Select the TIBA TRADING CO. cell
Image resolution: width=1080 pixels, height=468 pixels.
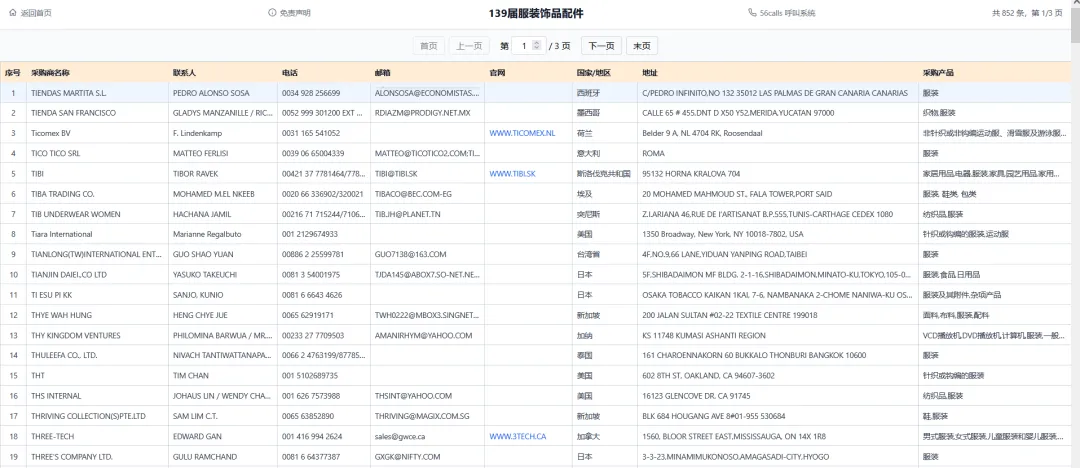tap(96, 194)
